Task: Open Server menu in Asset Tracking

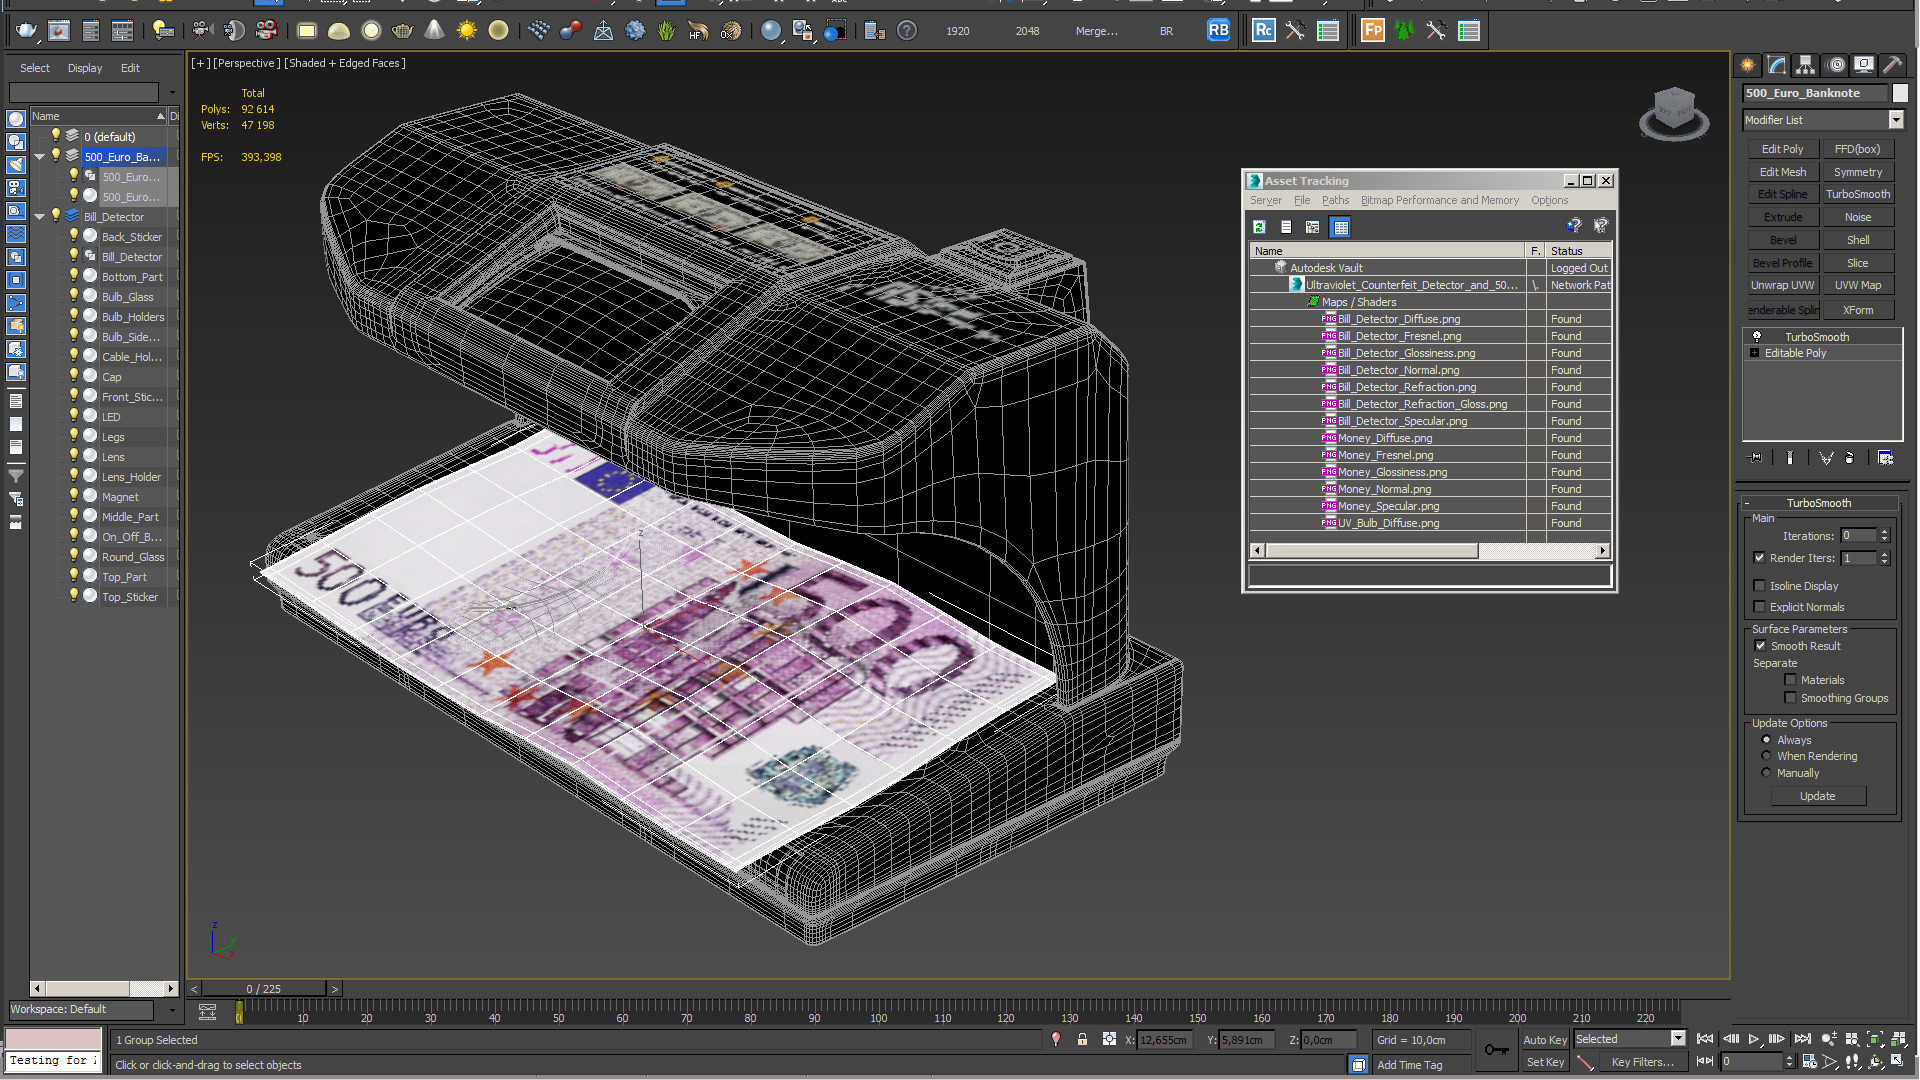Action: [x=1265, y=200]
